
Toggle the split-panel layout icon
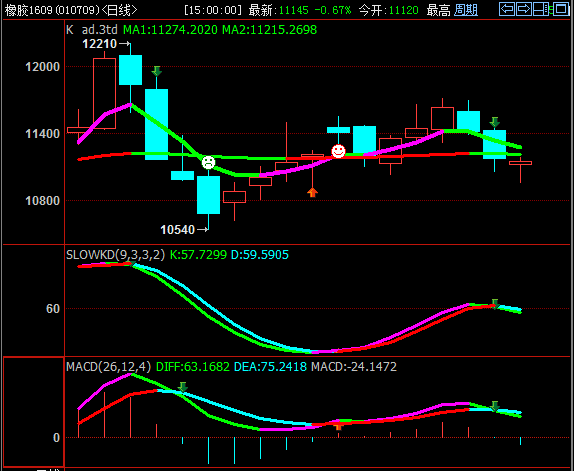pyautogui.click(x=542, y=8)
